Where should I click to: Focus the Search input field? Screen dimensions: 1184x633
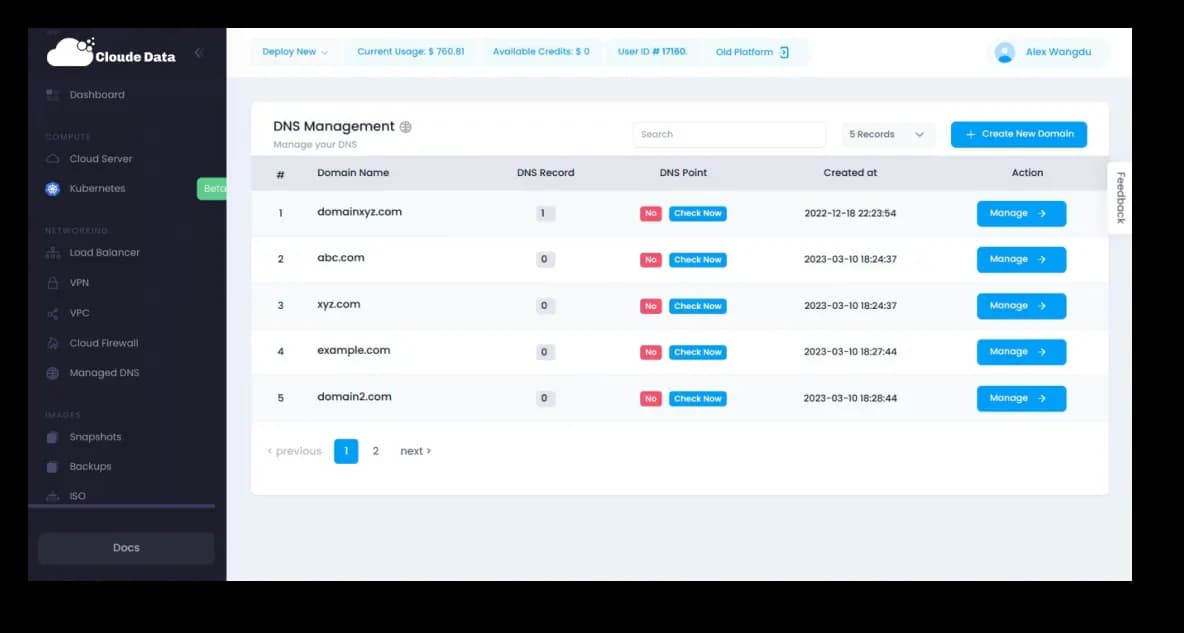coord(729,134)
